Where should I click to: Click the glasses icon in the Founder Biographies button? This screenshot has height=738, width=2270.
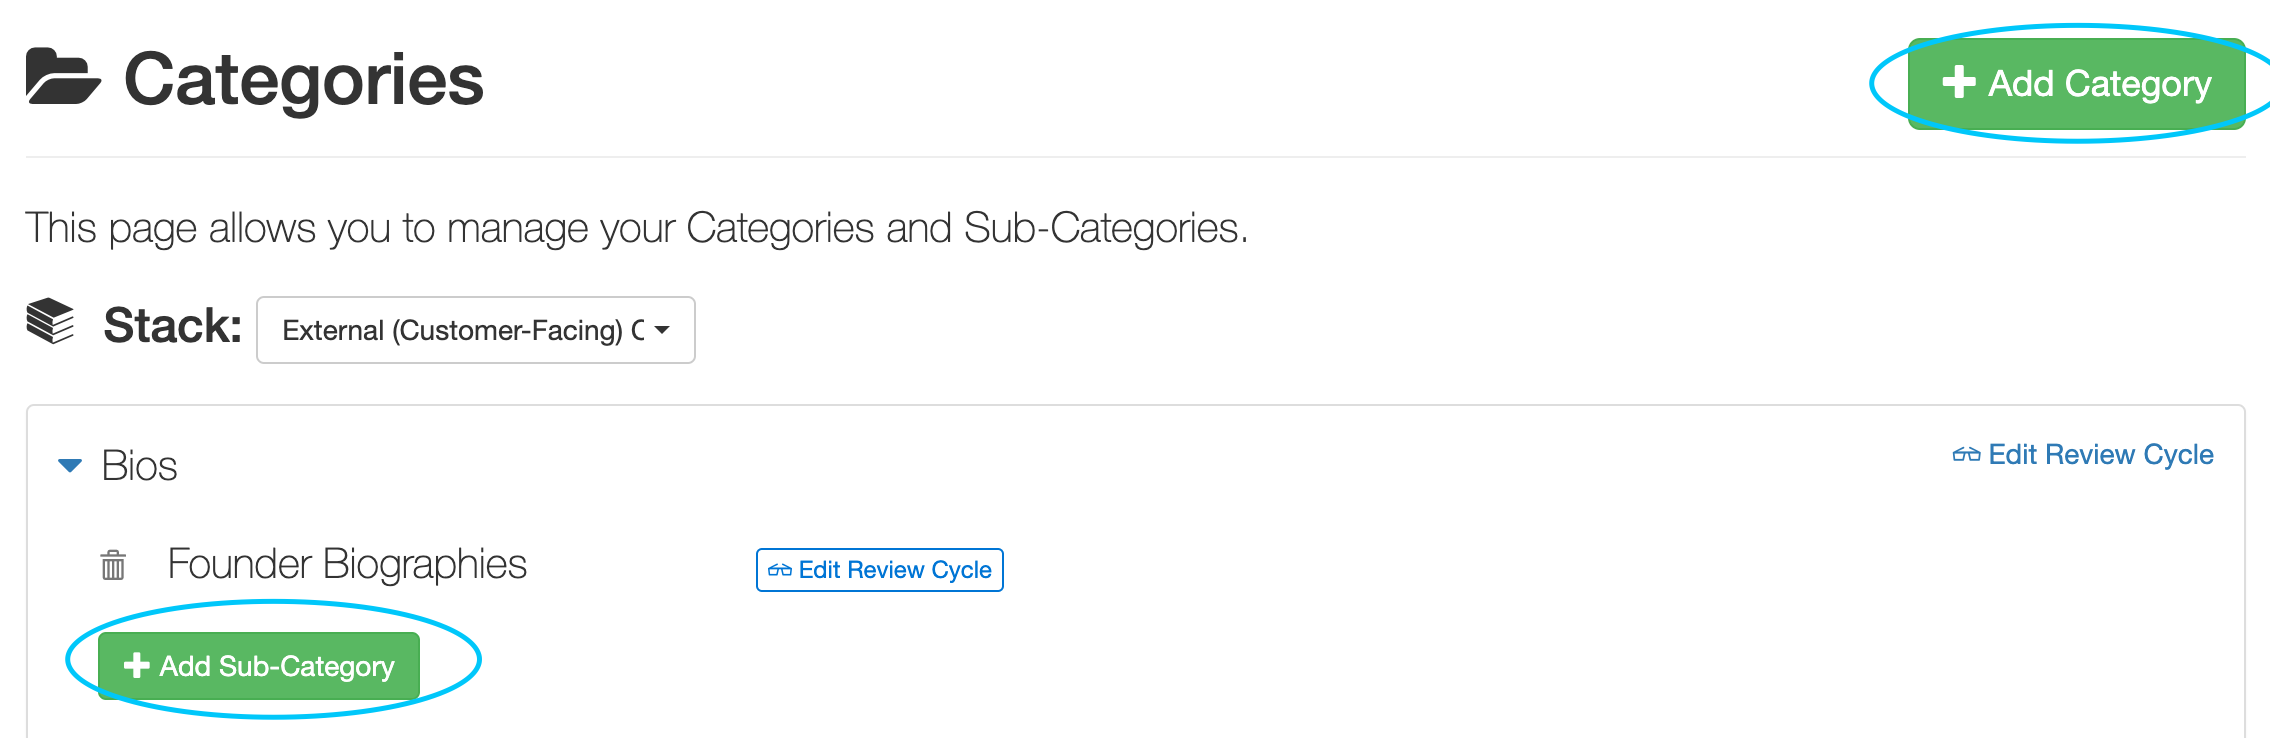(780, 570)
